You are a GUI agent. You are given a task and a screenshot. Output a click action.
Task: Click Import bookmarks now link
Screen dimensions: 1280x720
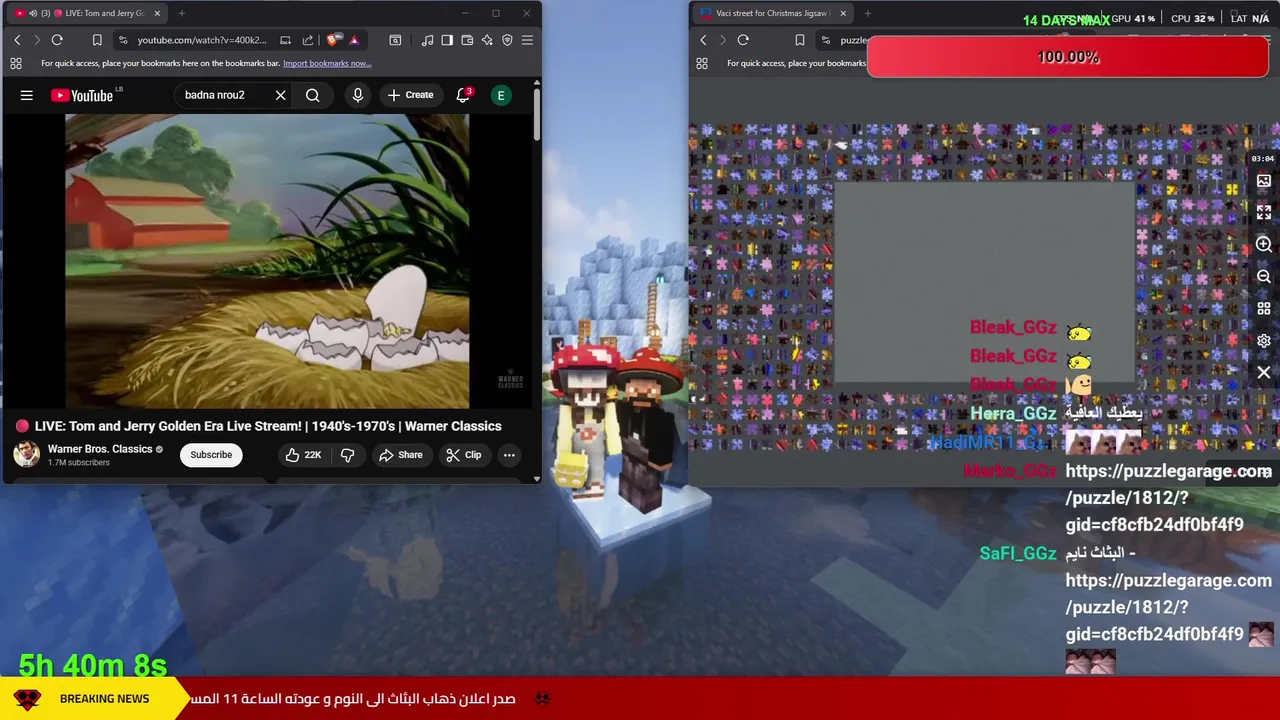coord(327,63)
